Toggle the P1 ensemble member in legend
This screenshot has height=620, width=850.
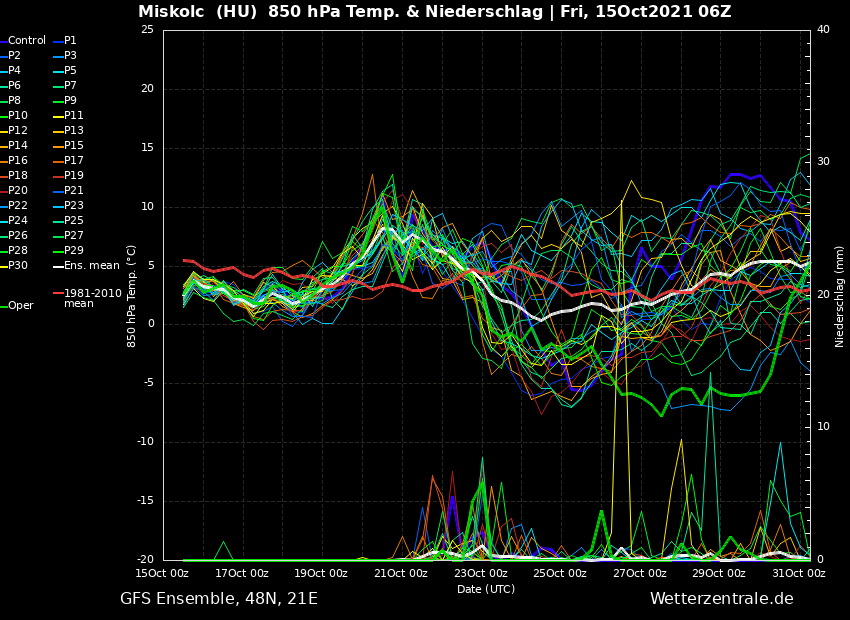point(70,41)
